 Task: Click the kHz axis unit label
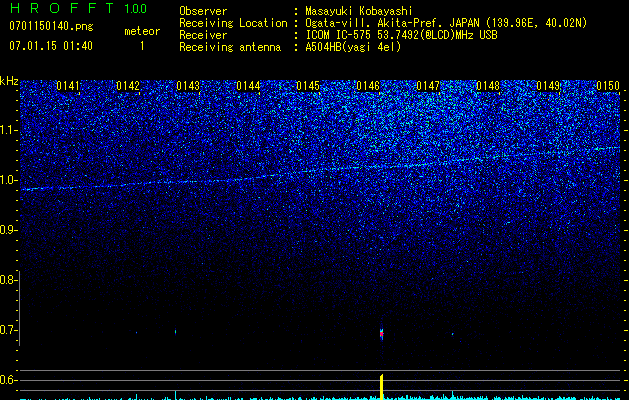click(x=9, y=81)
